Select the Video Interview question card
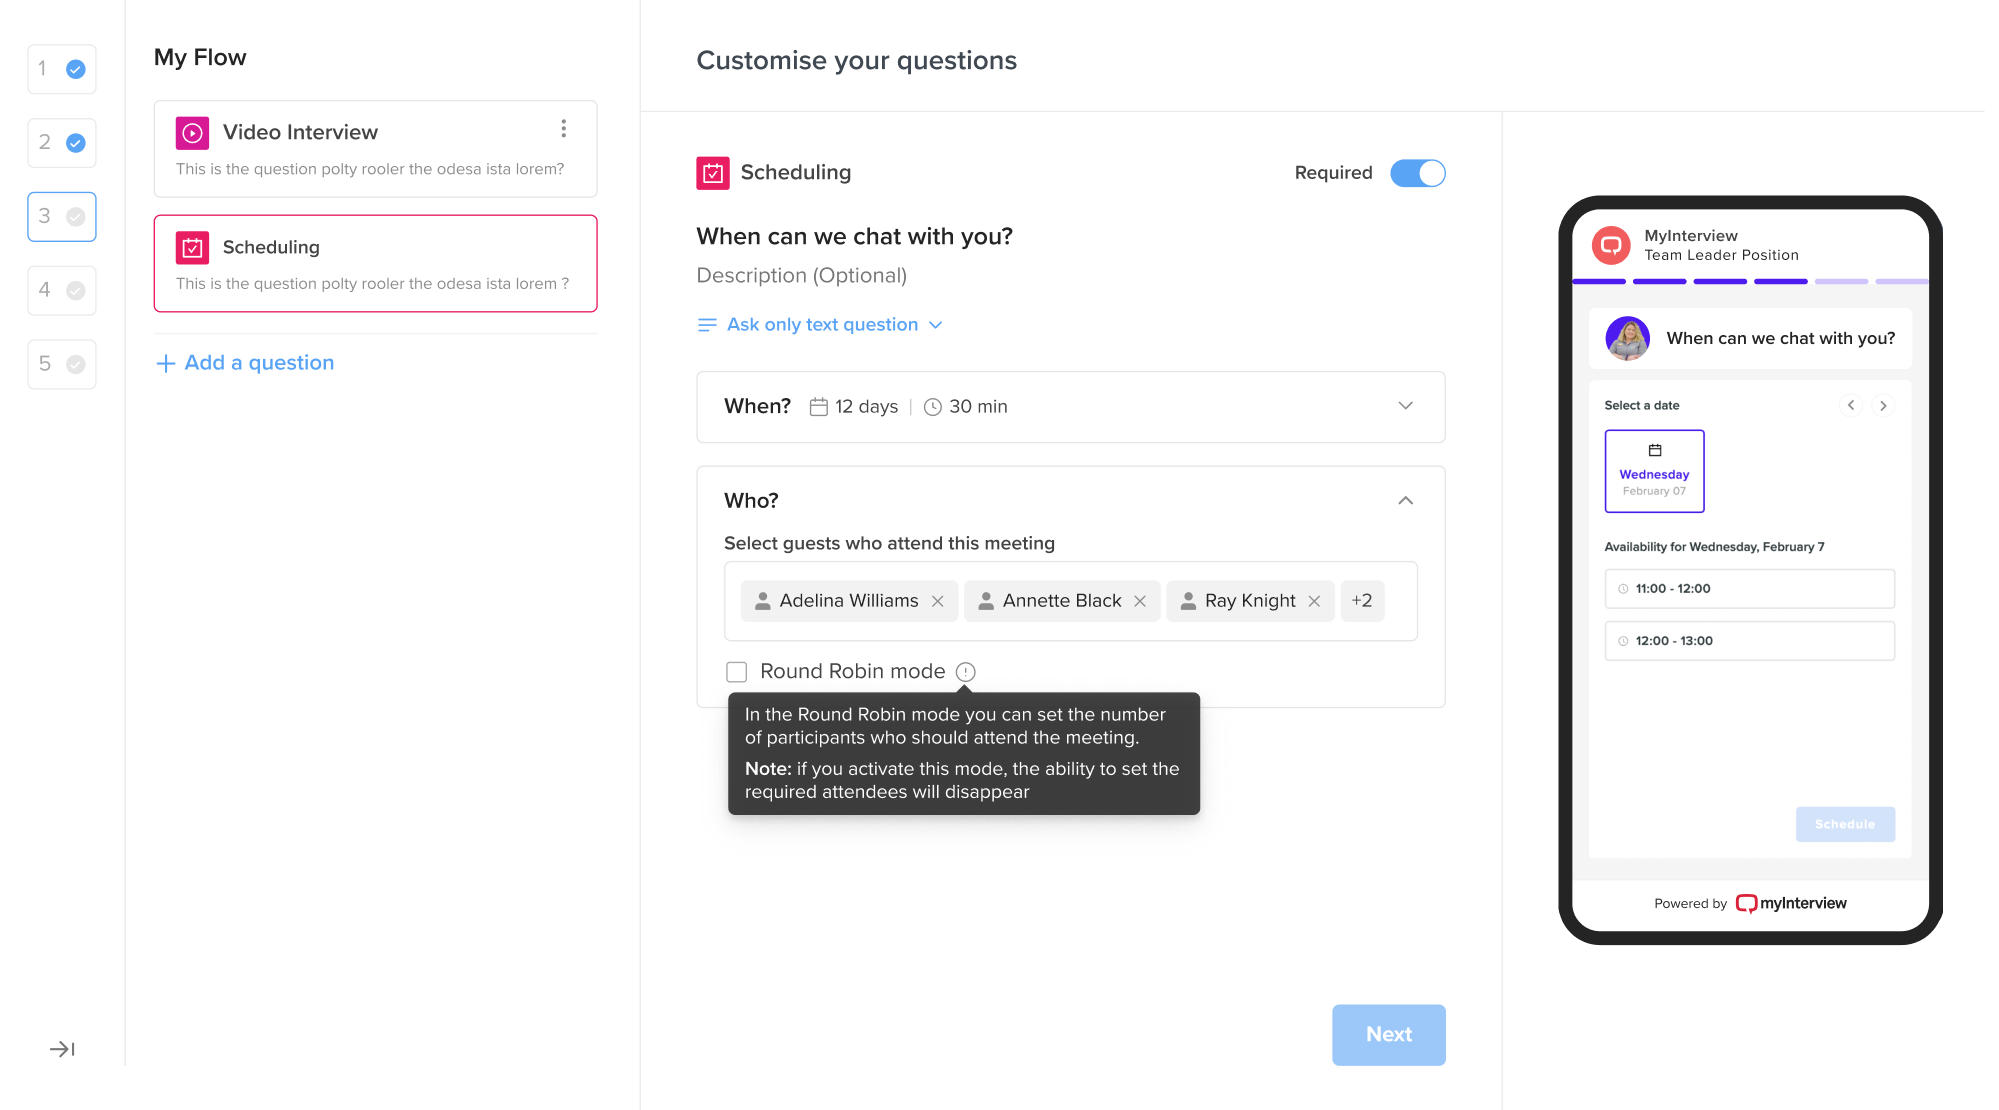 coord(375,149)
